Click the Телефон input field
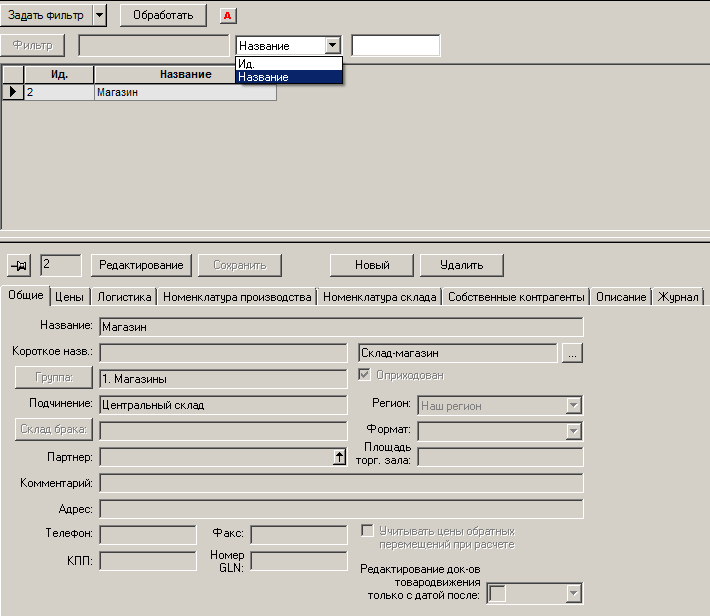This screenshot has width=710, height=616. pyautogui.click(x=148, y=535)
